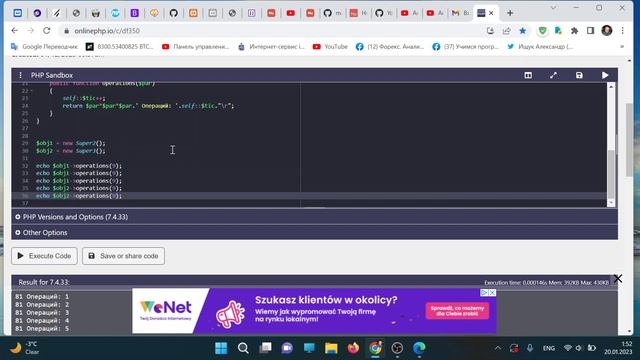Run code with the Sandbox play icon
640x360 pixels.
605,75
